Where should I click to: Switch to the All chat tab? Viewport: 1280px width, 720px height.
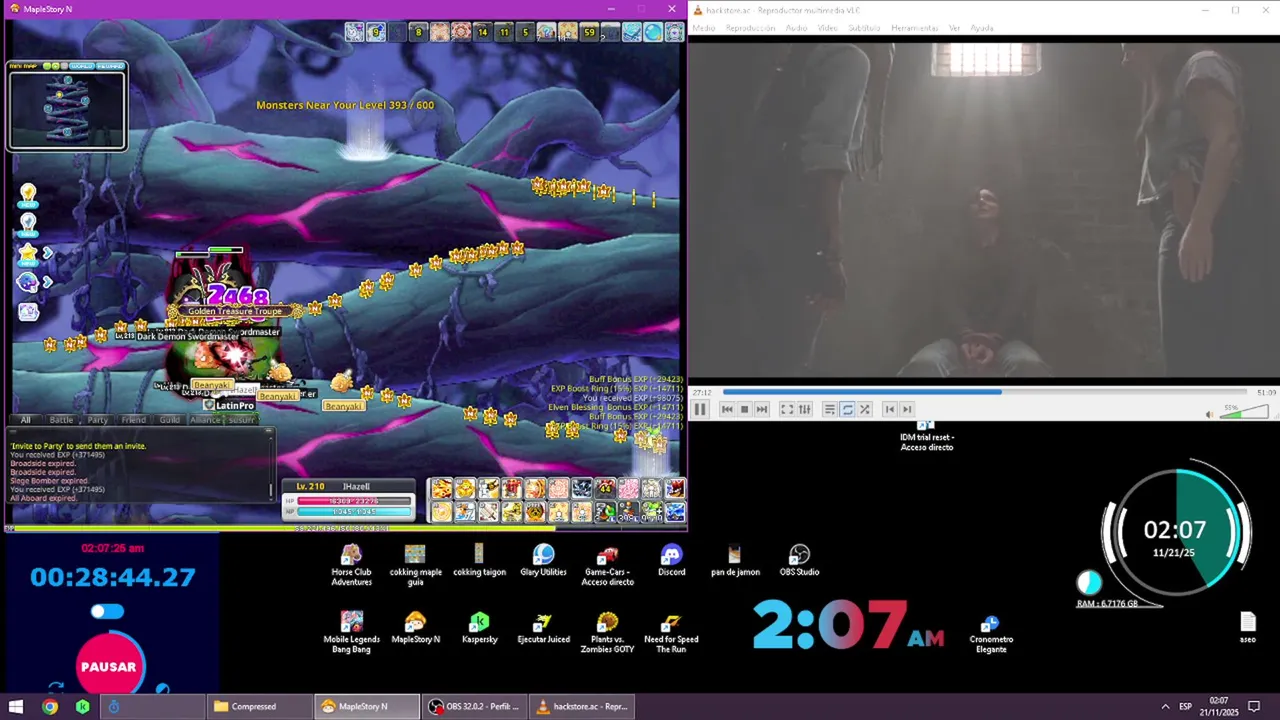click(x=25, y=420)
